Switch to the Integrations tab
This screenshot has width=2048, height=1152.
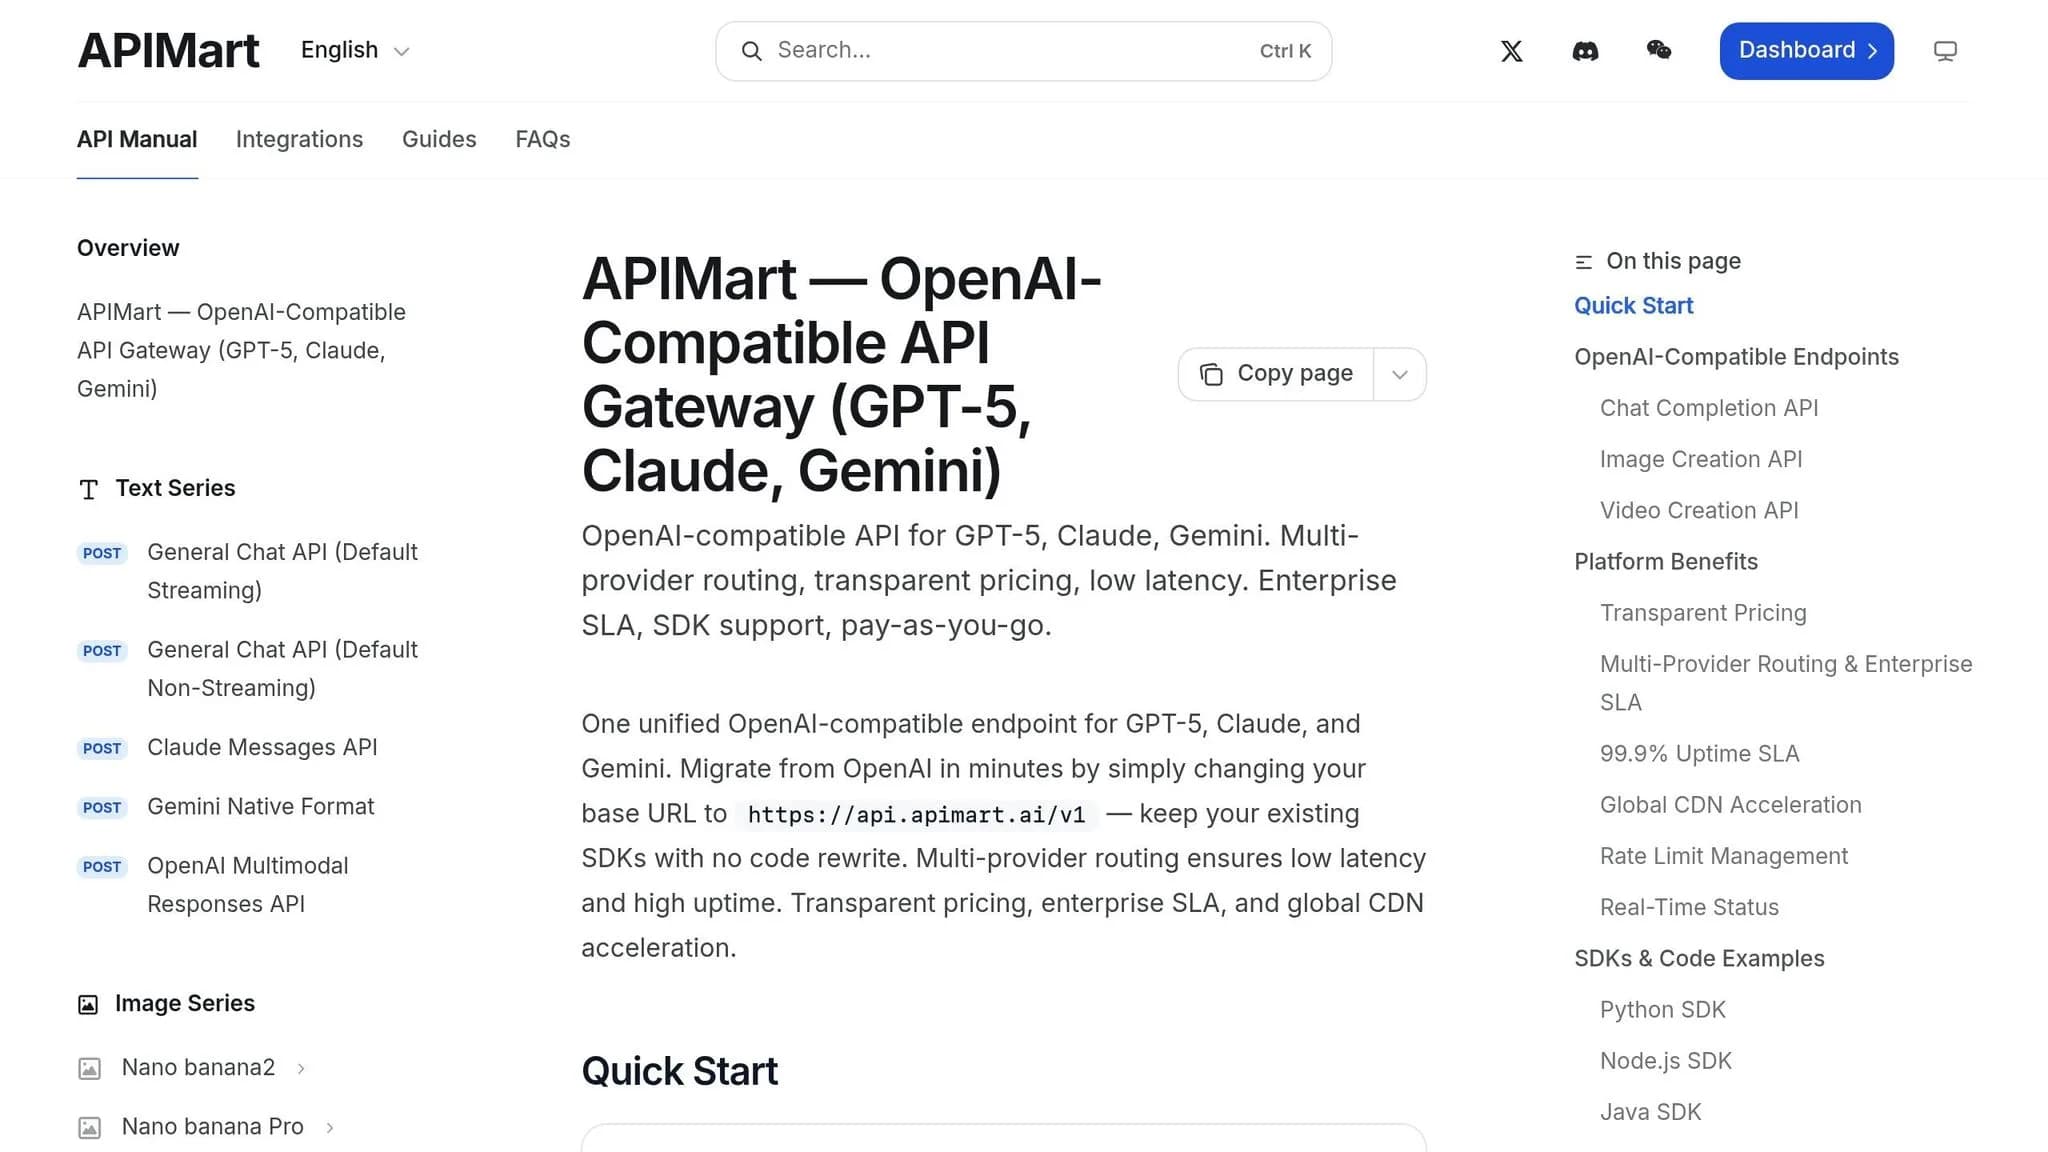299,139
